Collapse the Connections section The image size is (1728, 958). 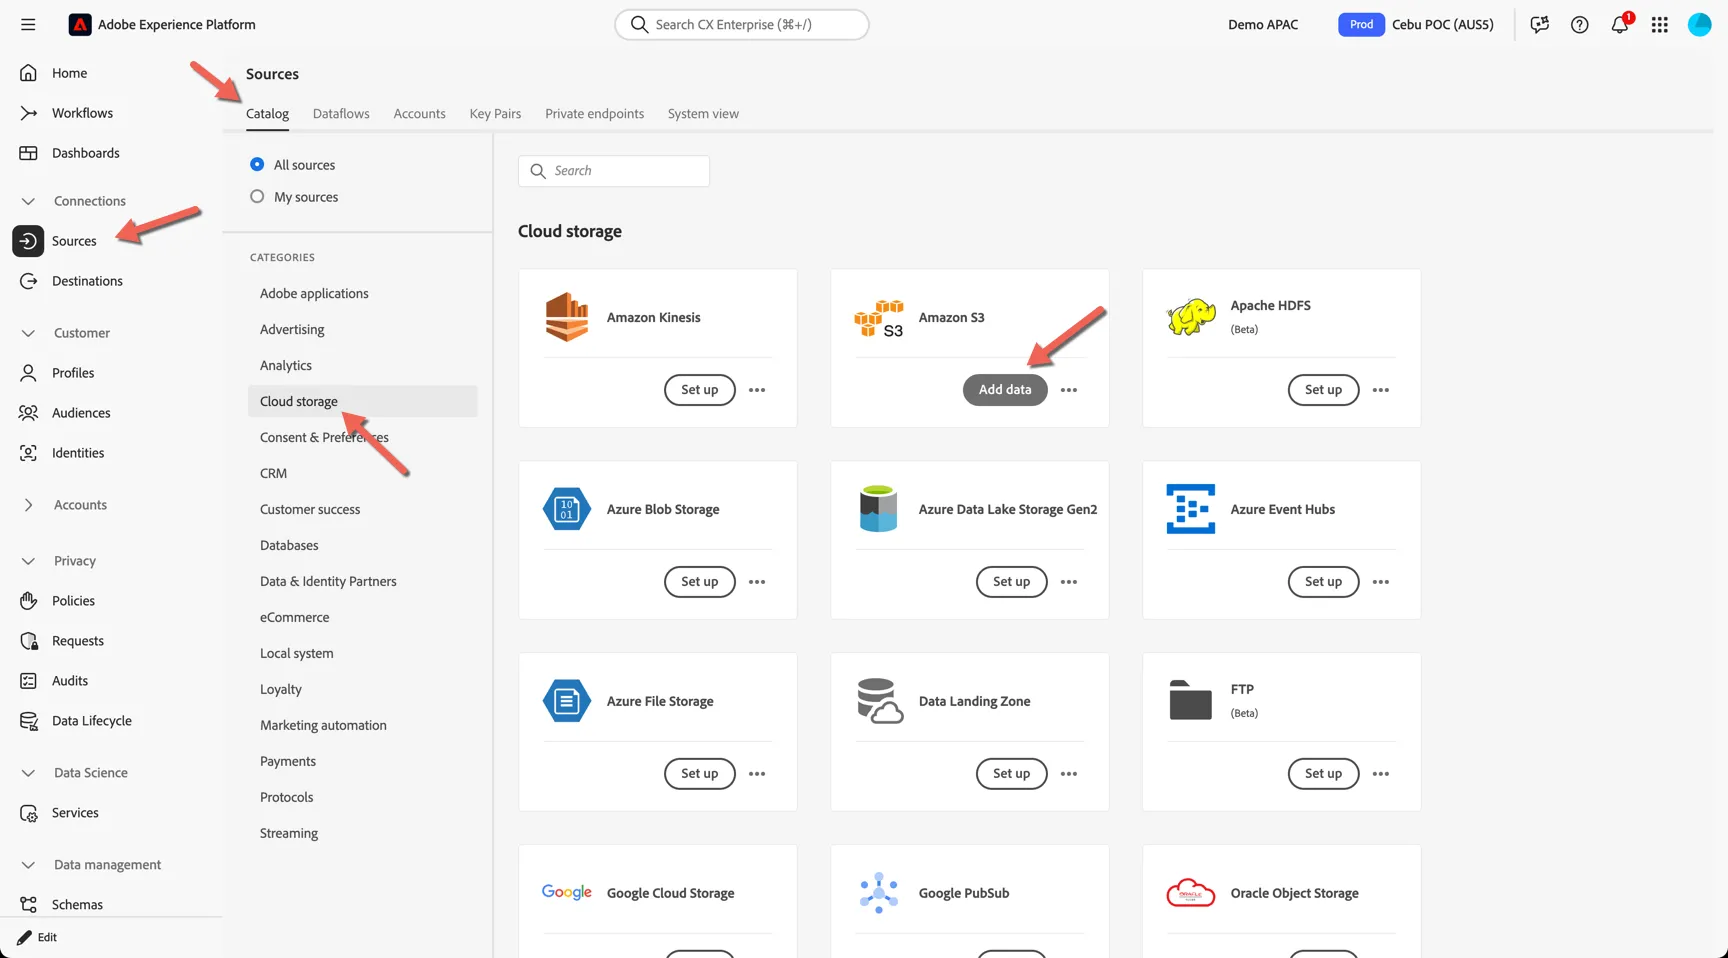28,201
